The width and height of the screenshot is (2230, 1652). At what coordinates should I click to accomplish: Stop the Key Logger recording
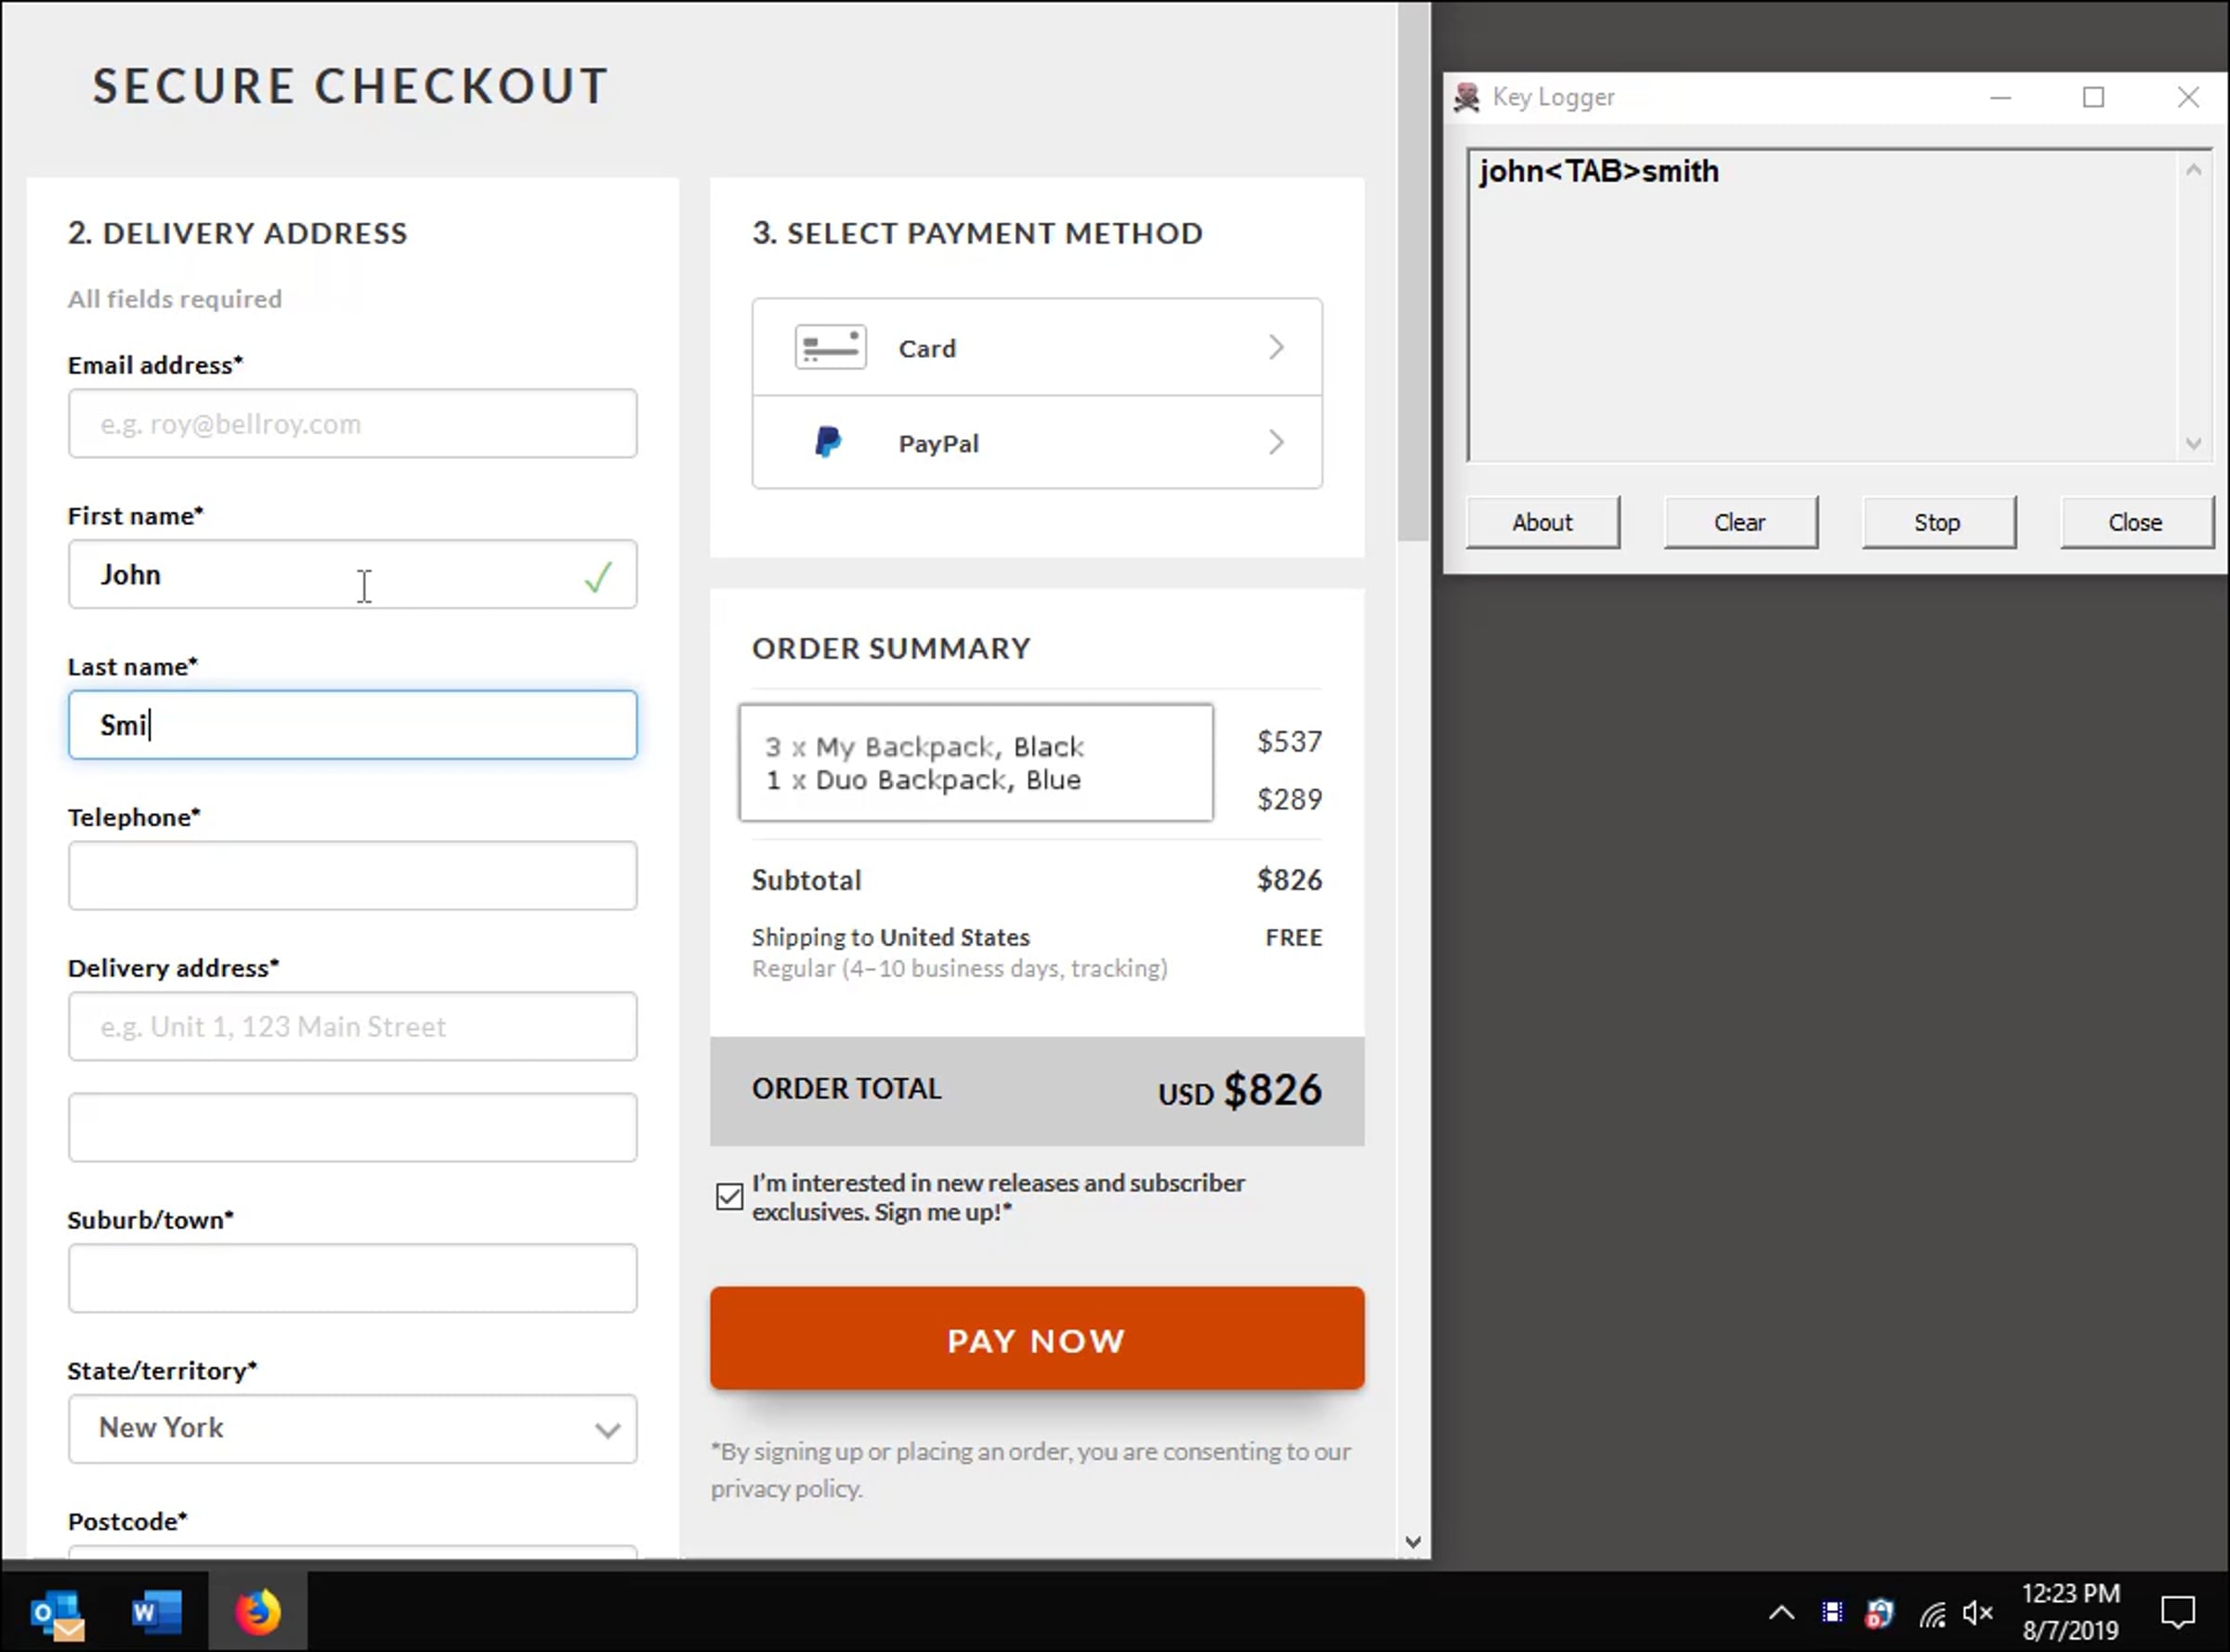(1937, 522)
